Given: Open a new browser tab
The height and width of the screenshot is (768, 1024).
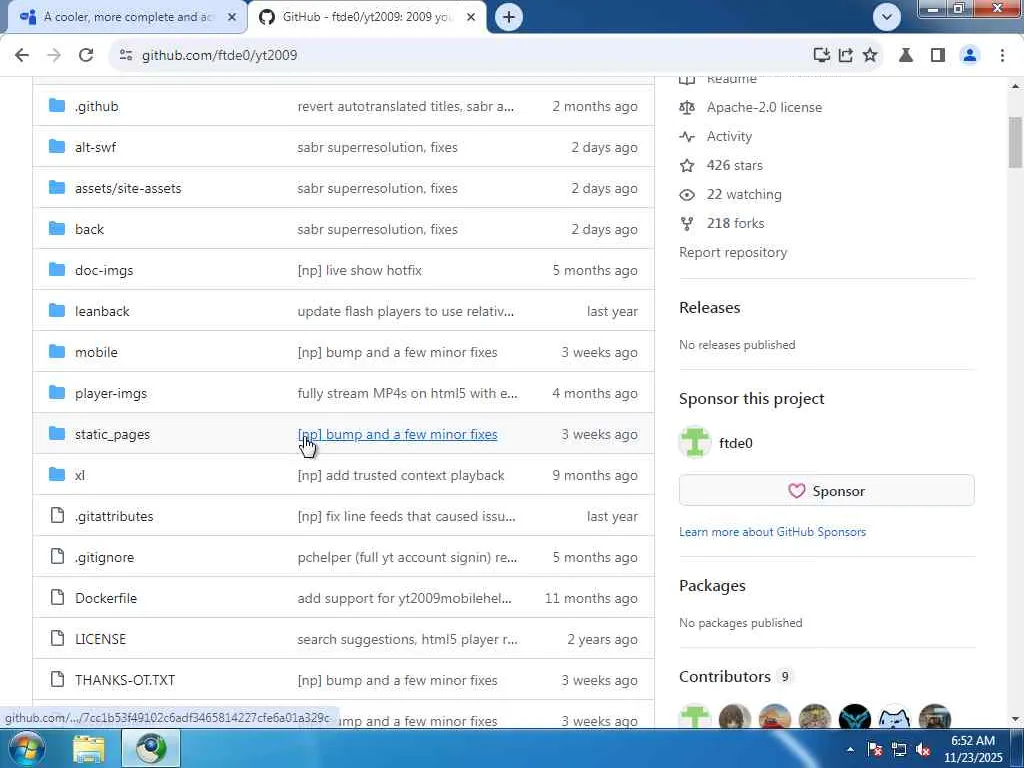Looking at the screenshot, I should pyautogui.click(x=509, y=17).
